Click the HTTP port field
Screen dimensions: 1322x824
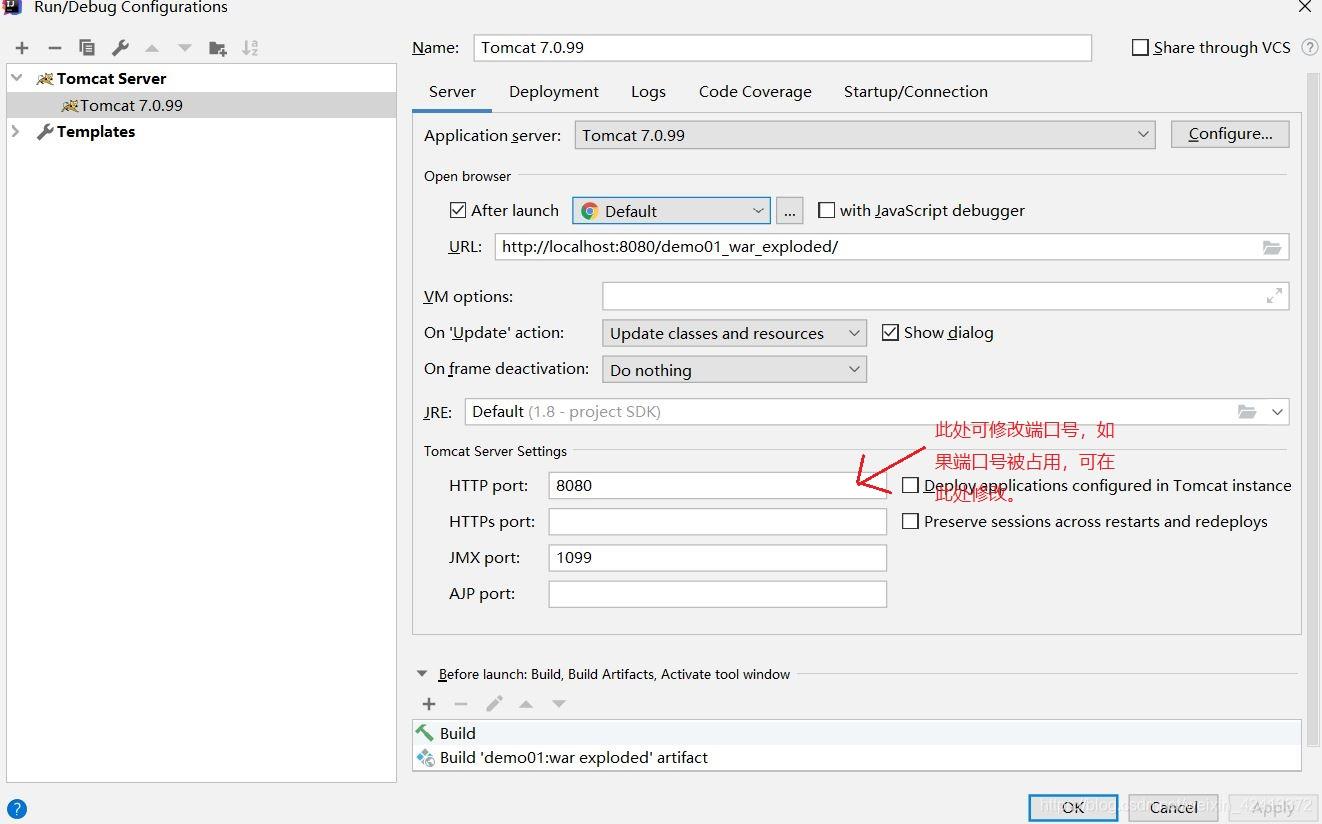pyautogui.click(x=717, y=485)
